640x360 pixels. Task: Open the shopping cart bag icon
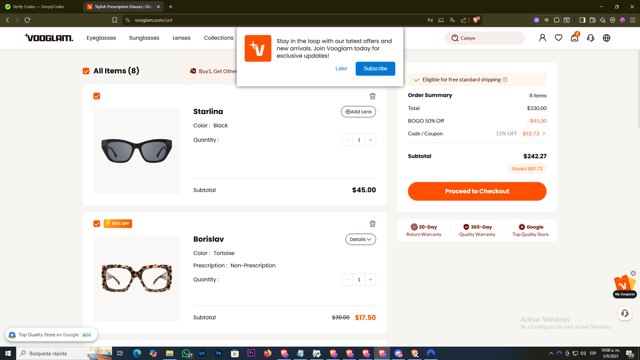click(x=575, y=38)
